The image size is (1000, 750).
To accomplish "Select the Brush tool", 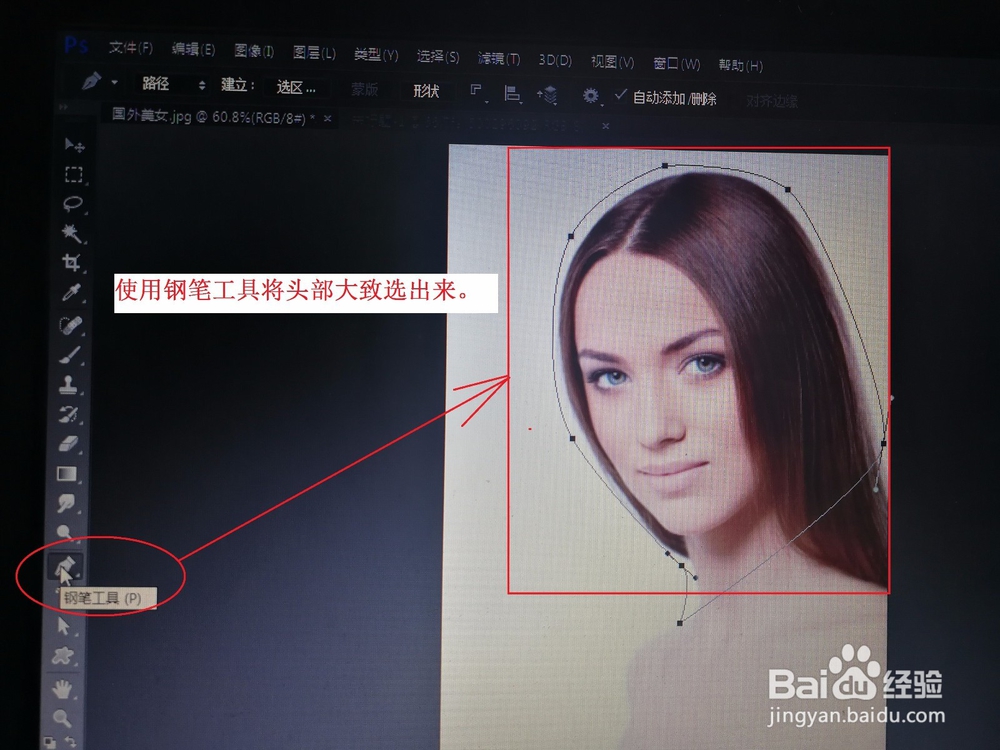I will 70,355.
